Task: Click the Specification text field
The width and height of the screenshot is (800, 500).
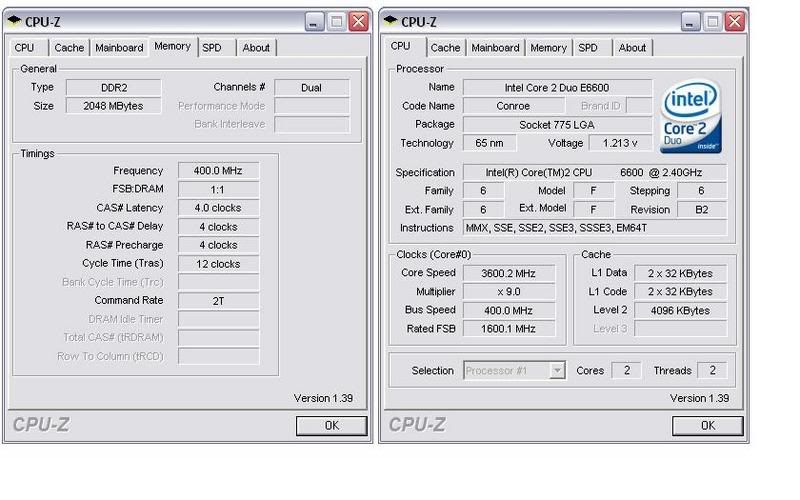Action: pos(595,172)
